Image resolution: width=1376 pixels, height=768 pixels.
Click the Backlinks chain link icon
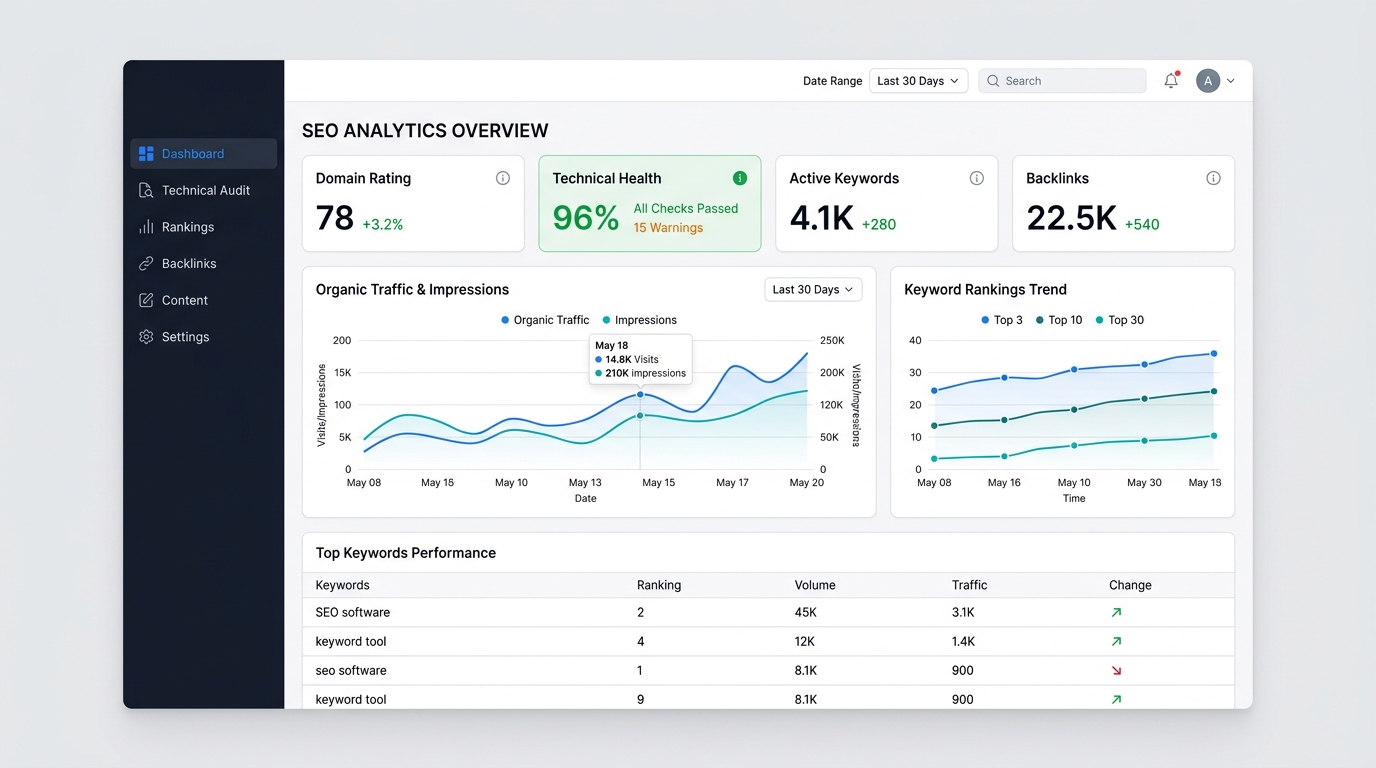146,264
